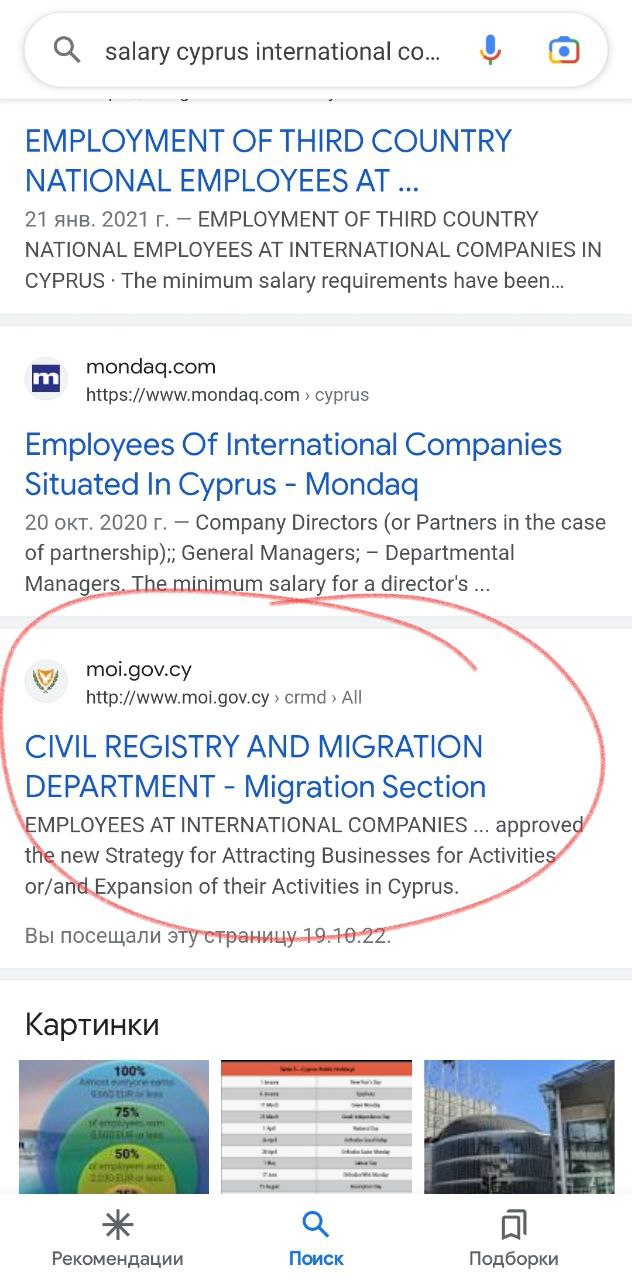
Task: Switch to the Рекомендации tab
Action: (x=117, y=1259)
